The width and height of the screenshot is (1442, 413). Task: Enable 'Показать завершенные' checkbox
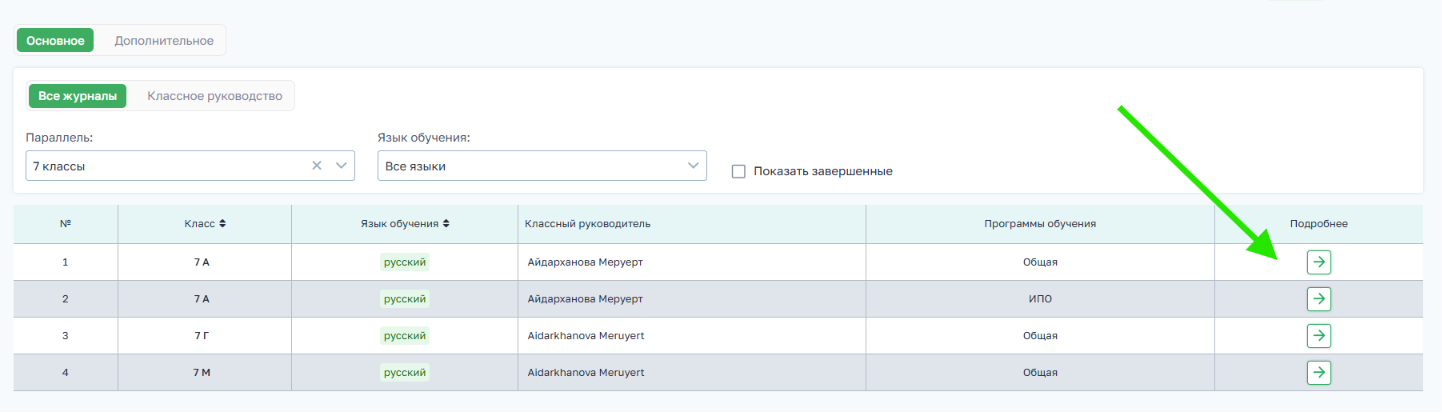tap(739, 171)
